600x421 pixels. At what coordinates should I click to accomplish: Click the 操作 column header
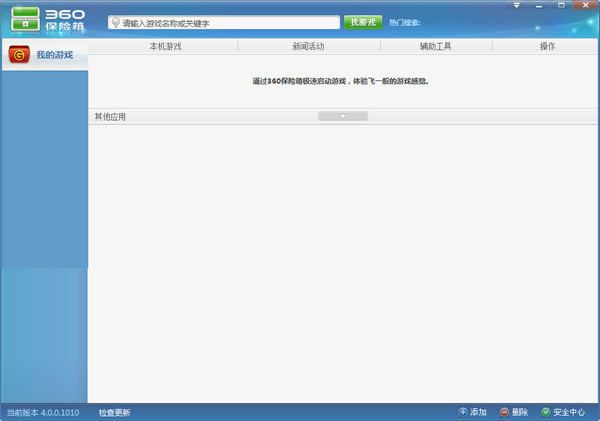(x=547, y=46)
